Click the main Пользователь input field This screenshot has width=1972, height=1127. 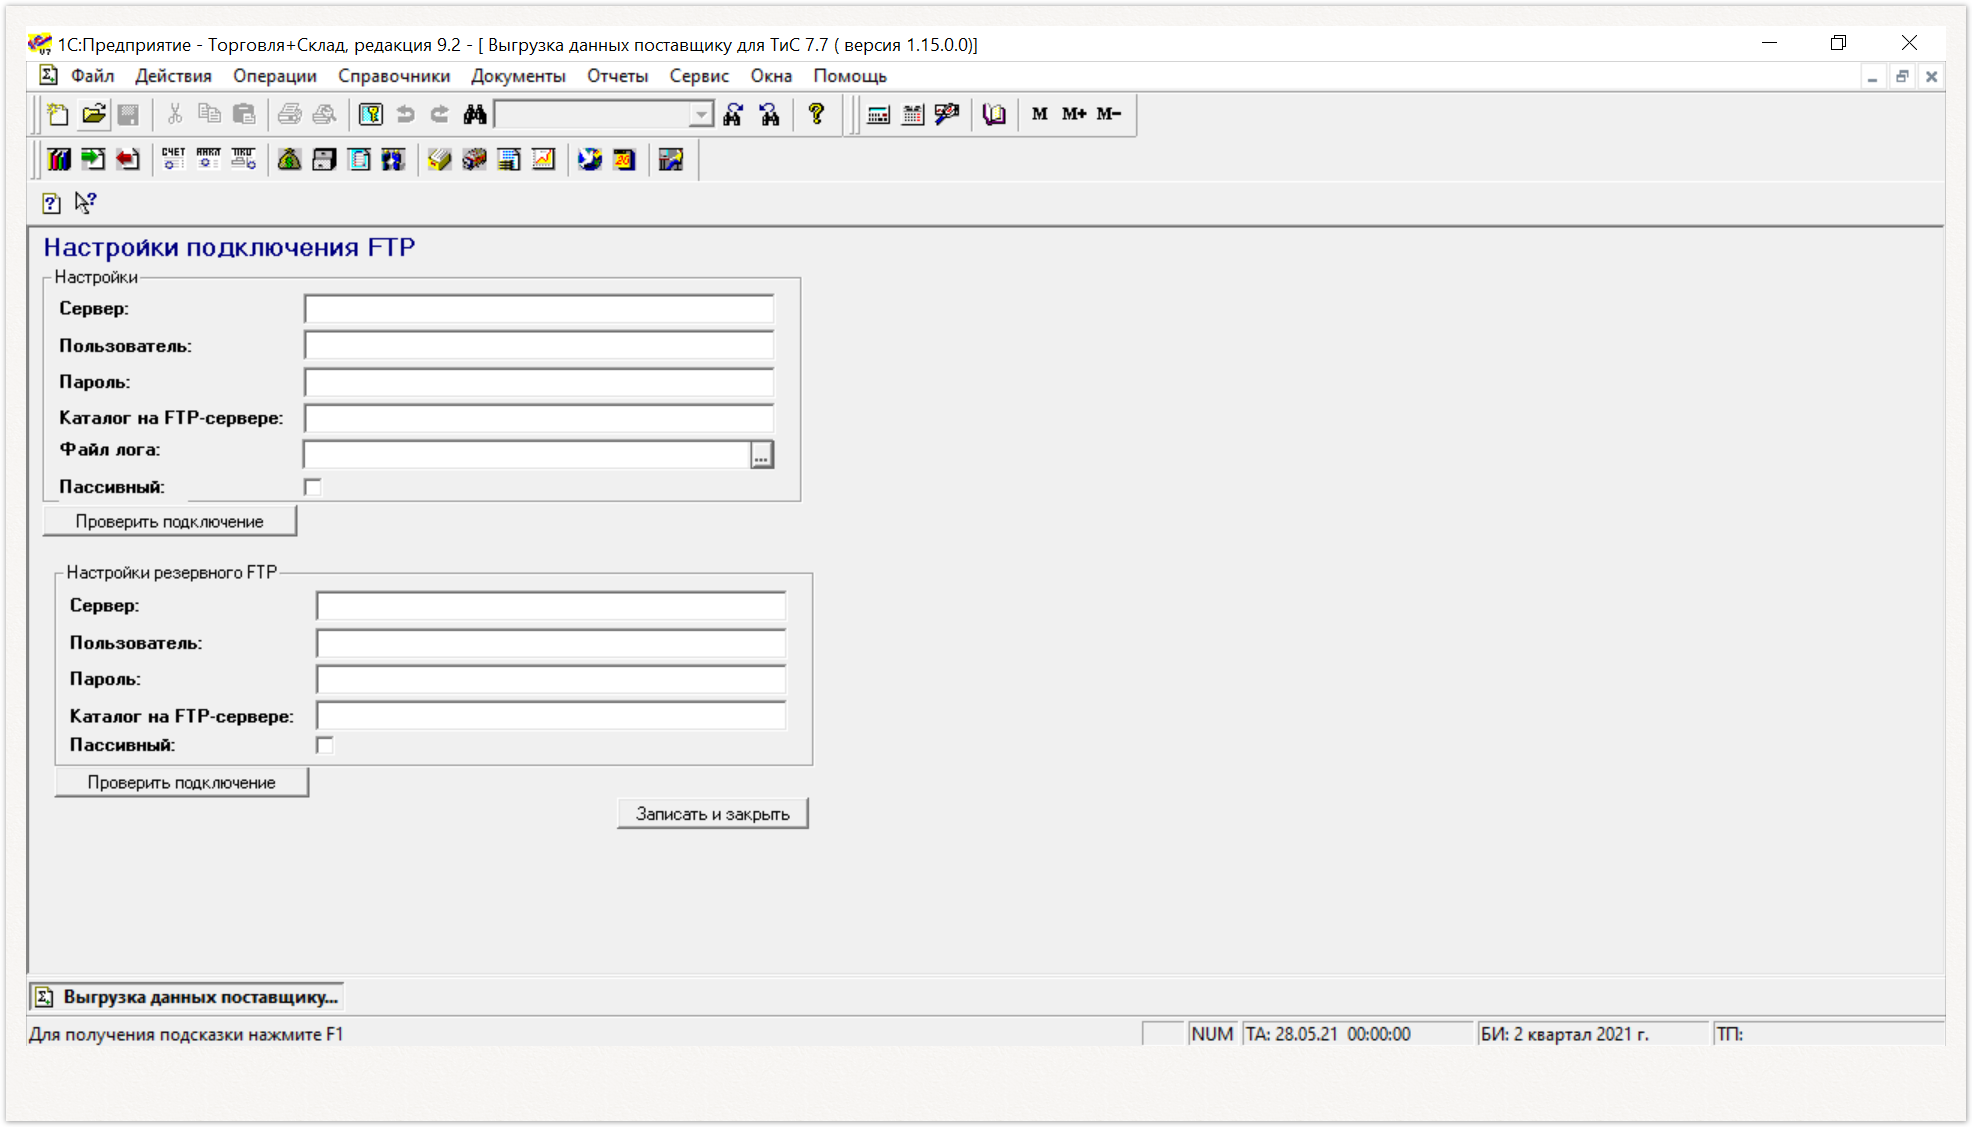point(539,346)
